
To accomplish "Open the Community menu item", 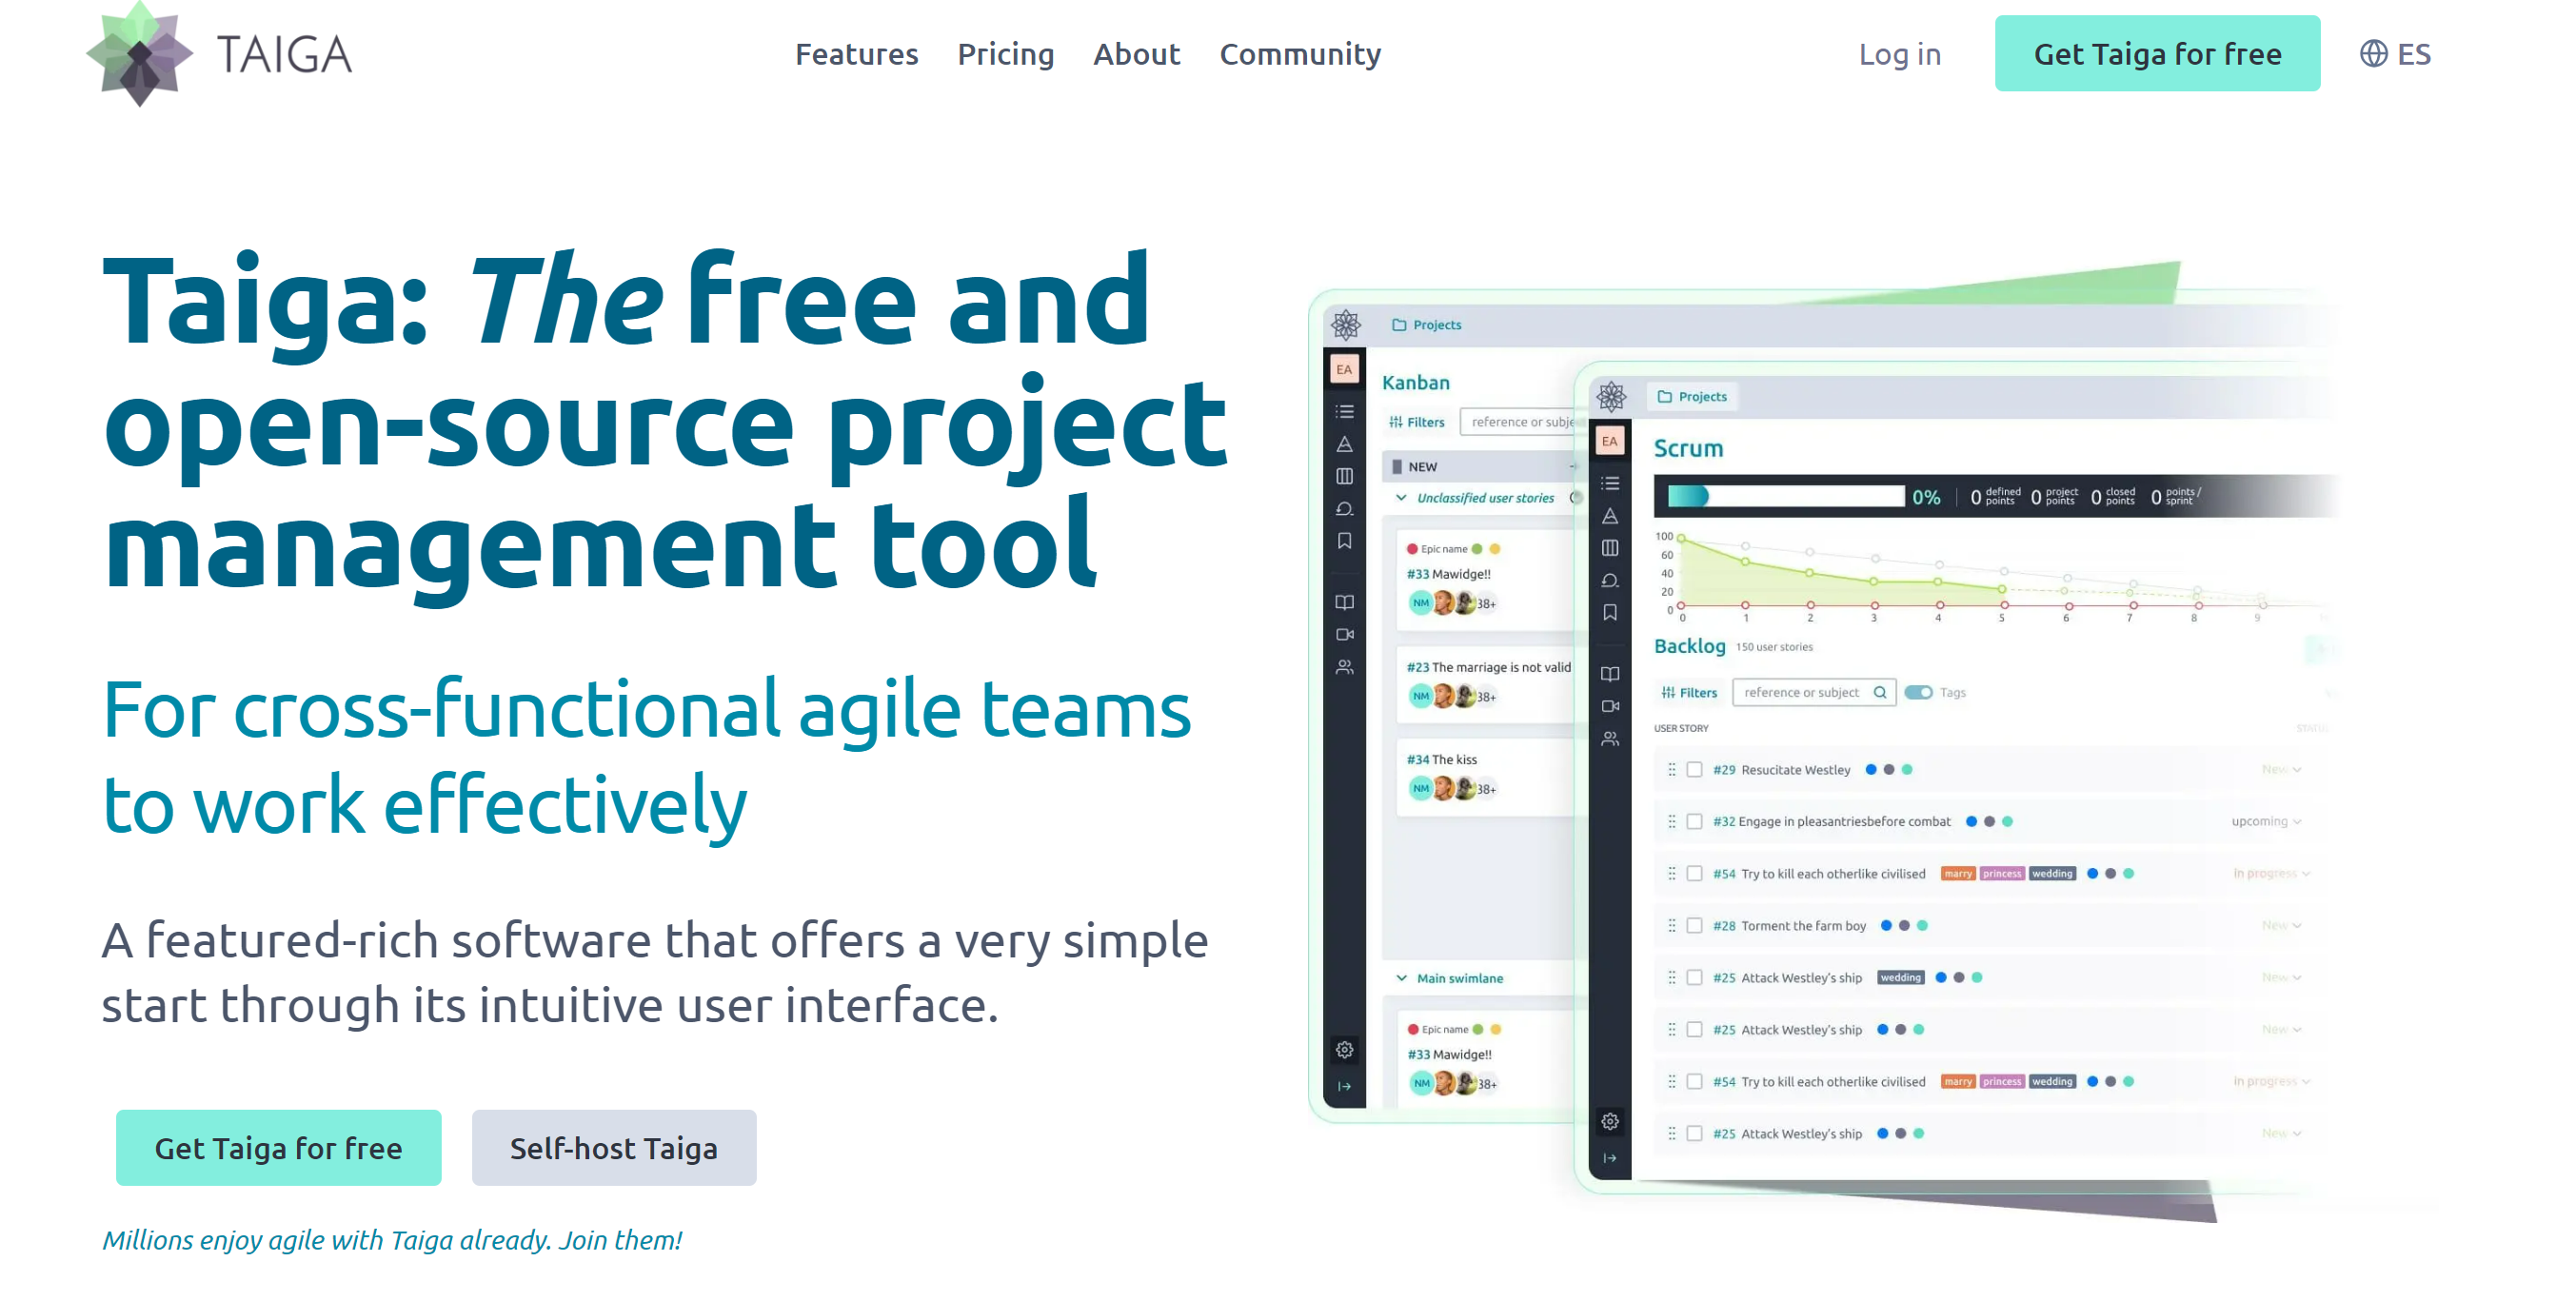I will [1298, 55].
